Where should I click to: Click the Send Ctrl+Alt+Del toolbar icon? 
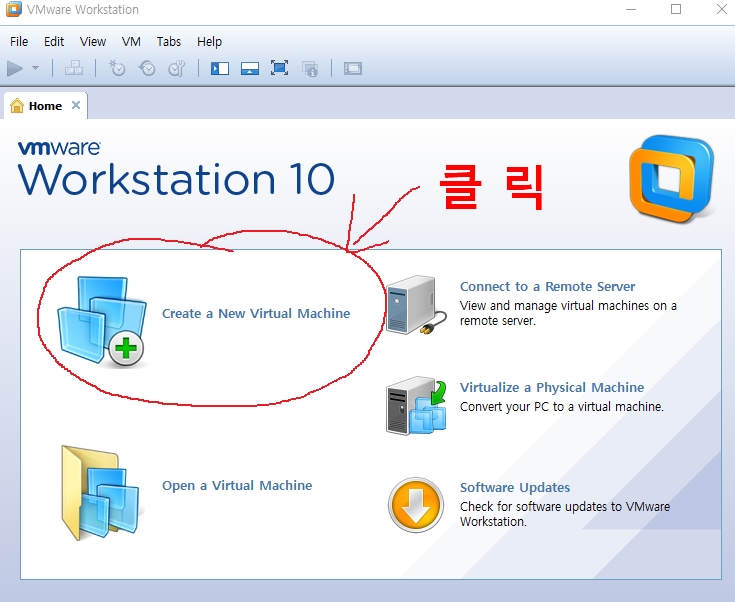point(74,68)
